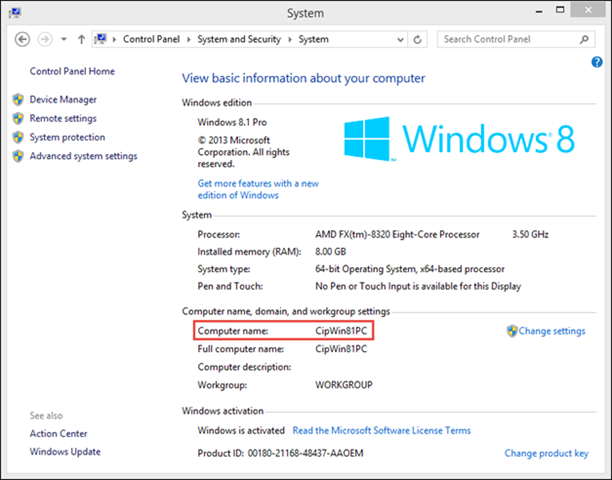Click Change product key link

click(546, 453)
